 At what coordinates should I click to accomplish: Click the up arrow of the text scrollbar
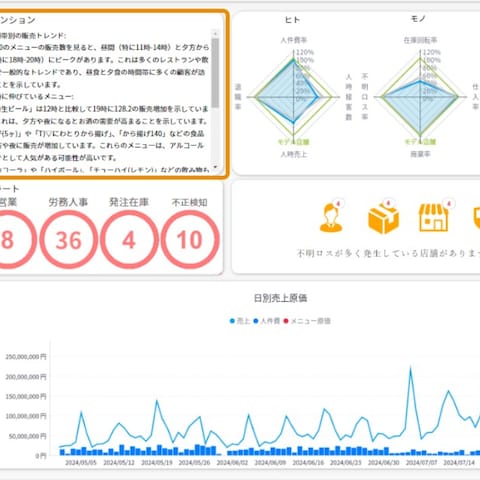(x=215, y=34)
